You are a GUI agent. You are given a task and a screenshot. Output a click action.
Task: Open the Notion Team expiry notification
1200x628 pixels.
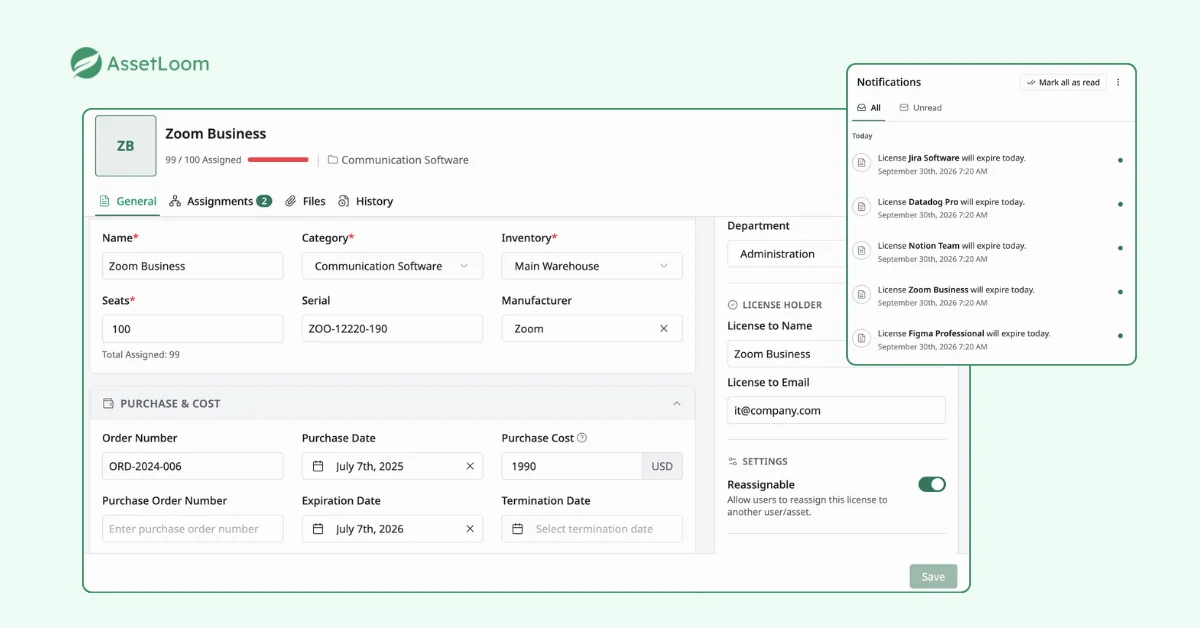pyautogui.click(x=991, y=251)
